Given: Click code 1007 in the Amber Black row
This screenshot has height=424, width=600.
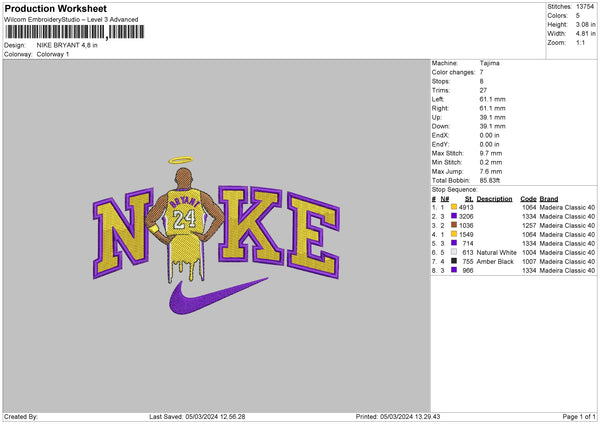Looking at the screenshot, I should [529, 261].
